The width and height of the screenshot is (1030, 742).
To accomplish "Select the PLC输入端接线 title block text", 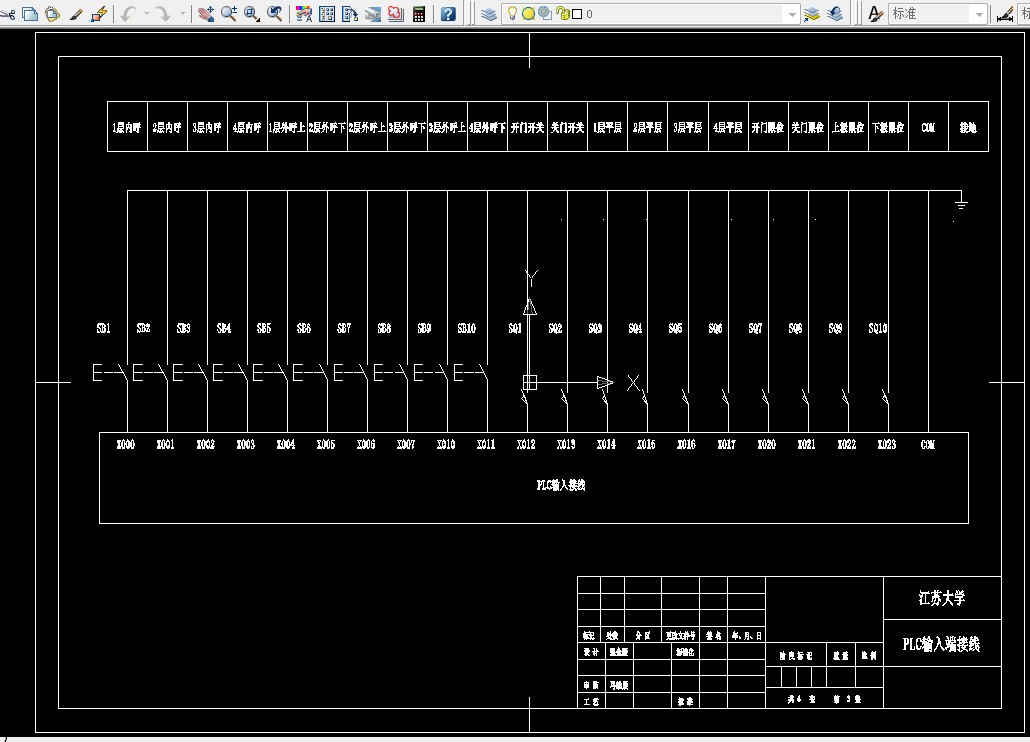I will click(x=941, y=645).
